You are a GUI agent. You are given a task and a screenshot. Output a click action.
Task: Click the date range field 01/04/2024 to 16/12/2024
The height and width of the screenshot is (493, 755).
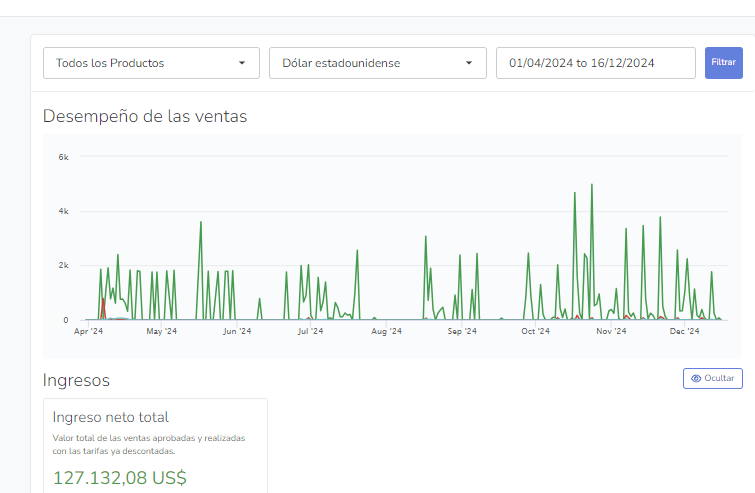595,63
